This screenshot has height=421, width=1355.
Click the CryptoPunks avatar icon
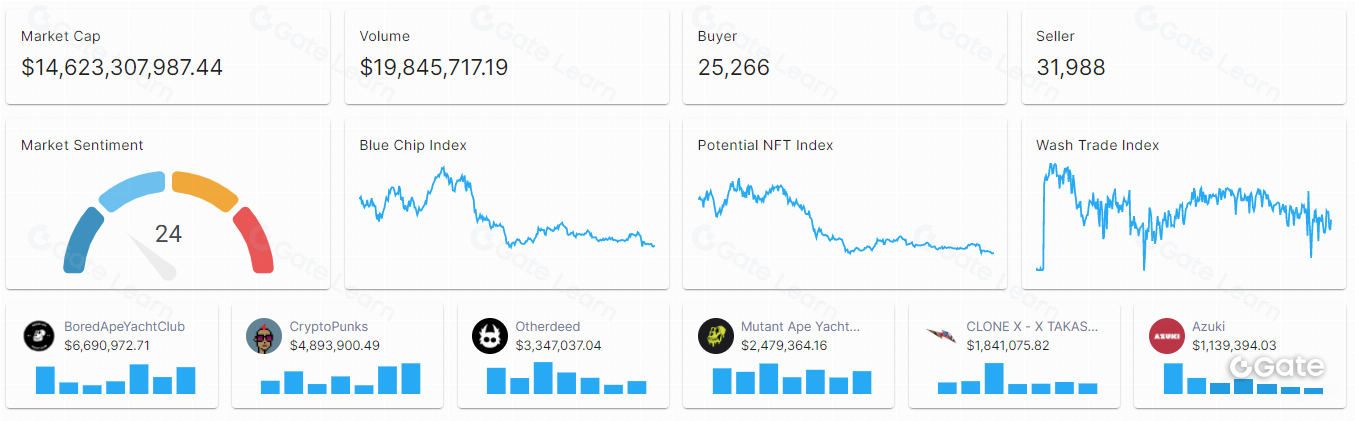264,336
